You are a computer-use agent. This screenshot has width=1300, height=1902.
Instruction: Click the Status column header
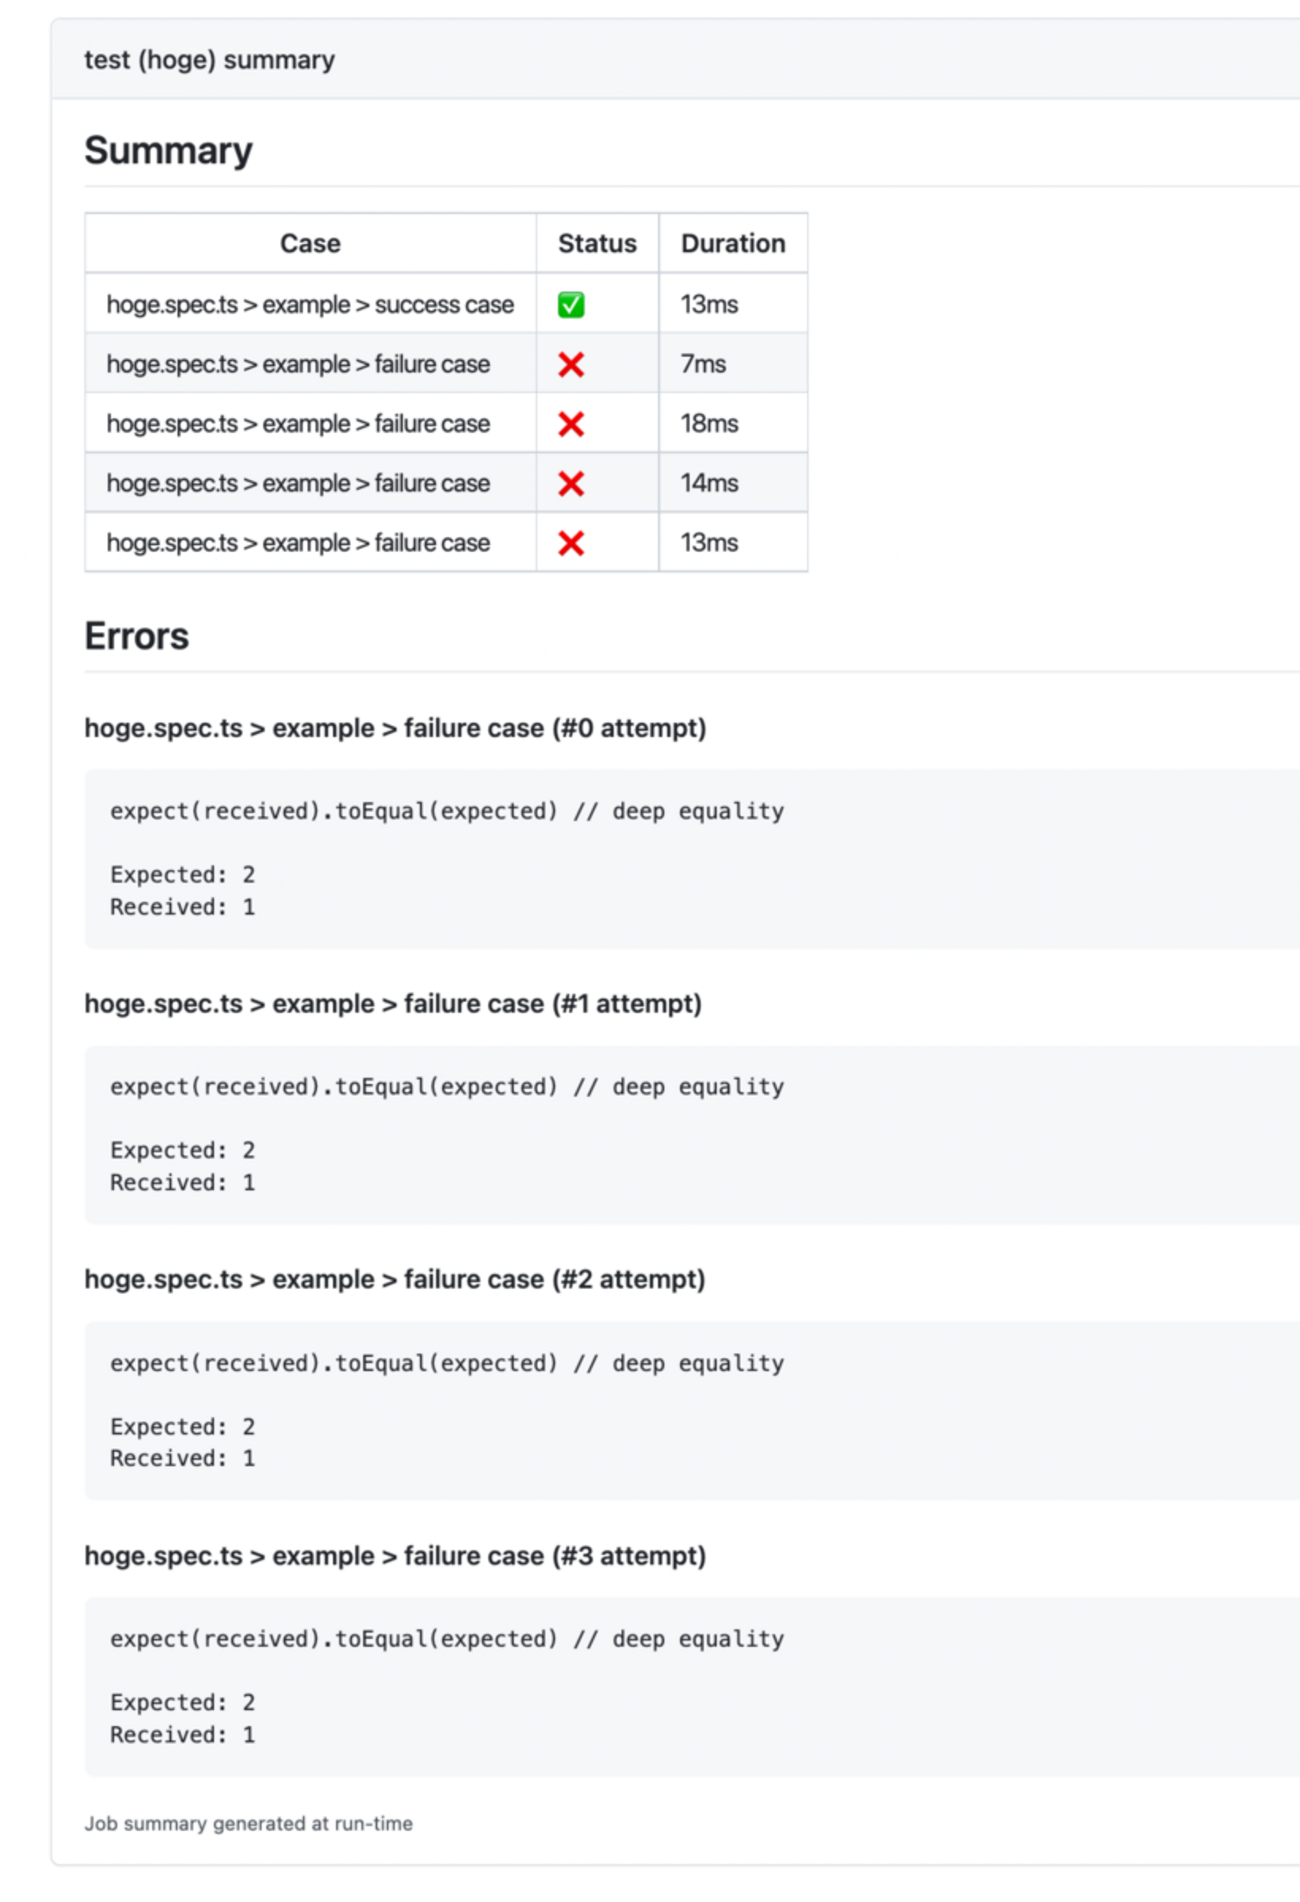[597, 243]
